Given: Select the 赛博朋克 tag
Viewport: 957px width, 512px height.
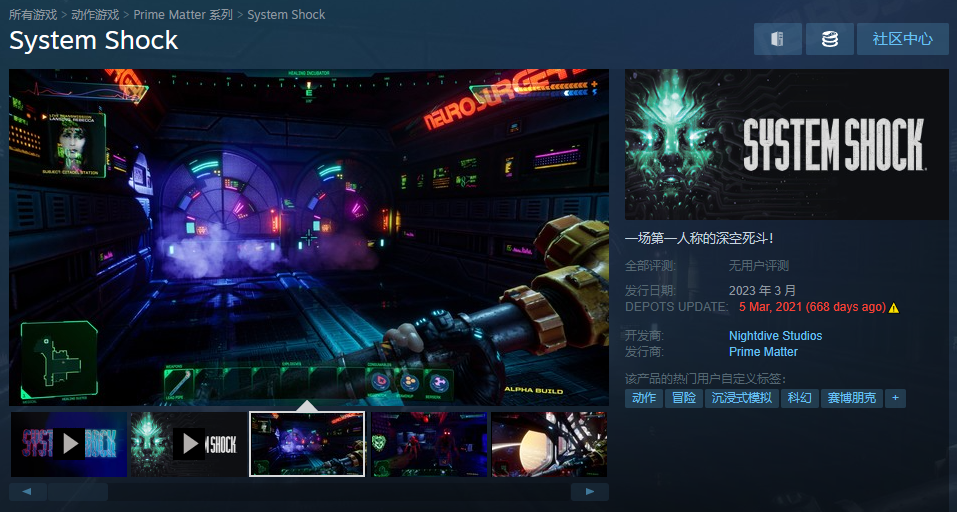Looking at the screenshot, I should click(x=851, y=398).
